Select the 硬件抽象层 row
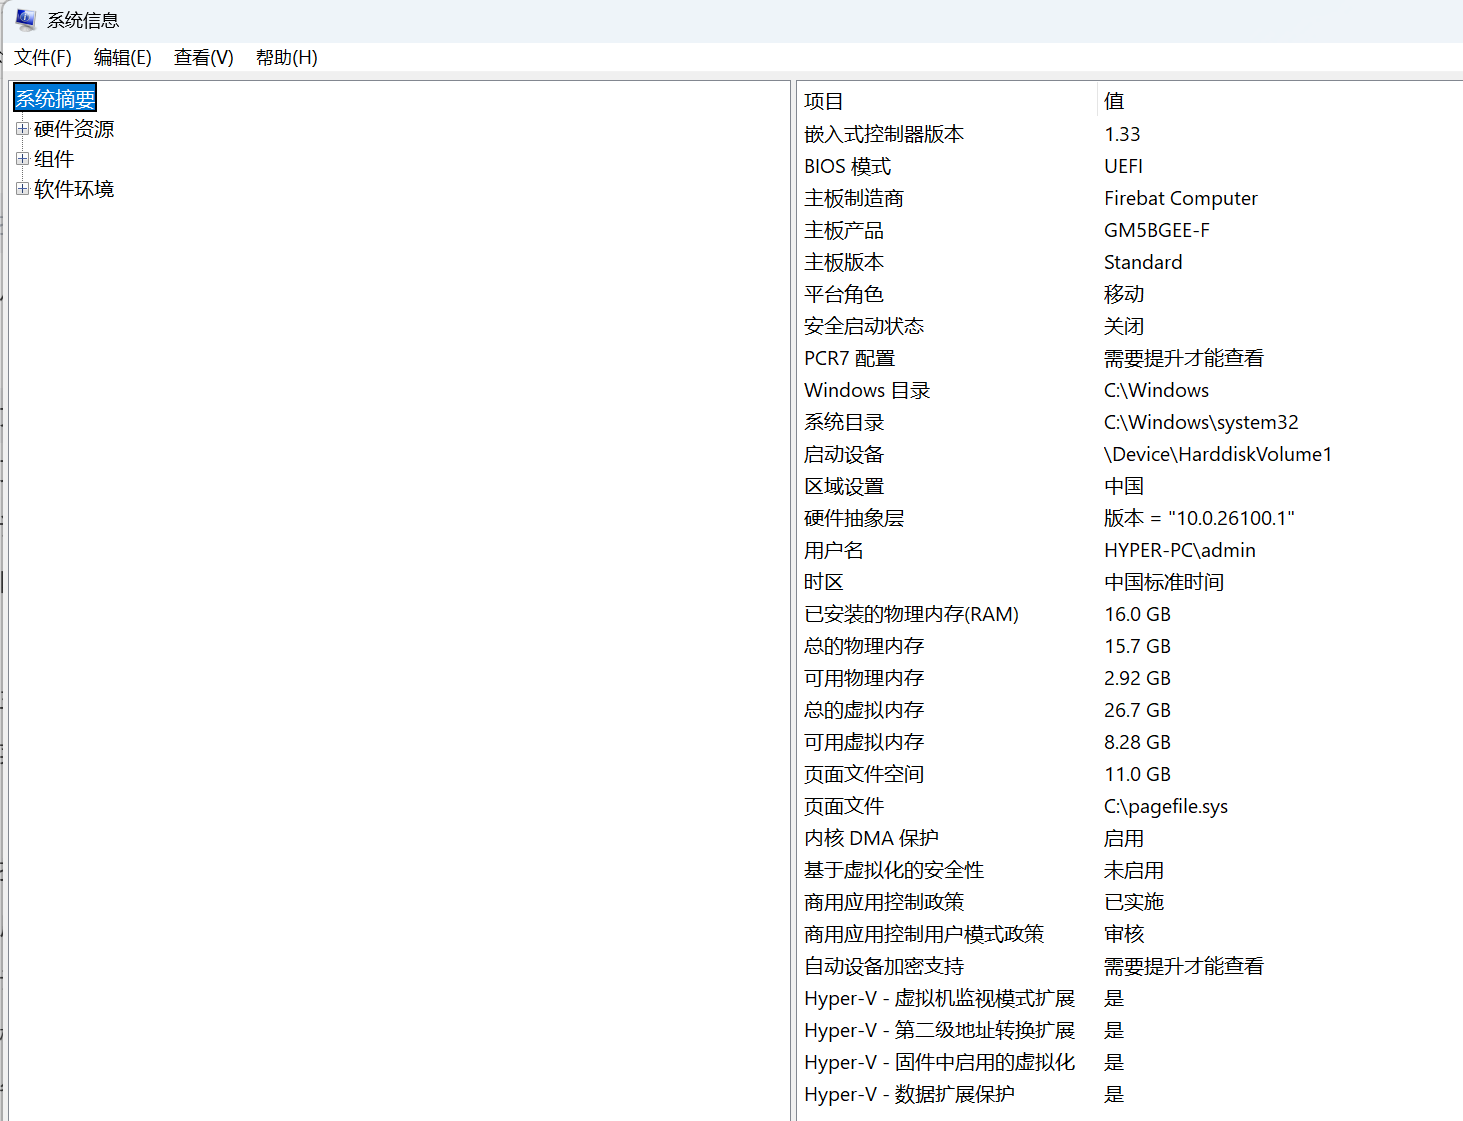This screenshot has width=1463, height=1121. coord(1130,518)
